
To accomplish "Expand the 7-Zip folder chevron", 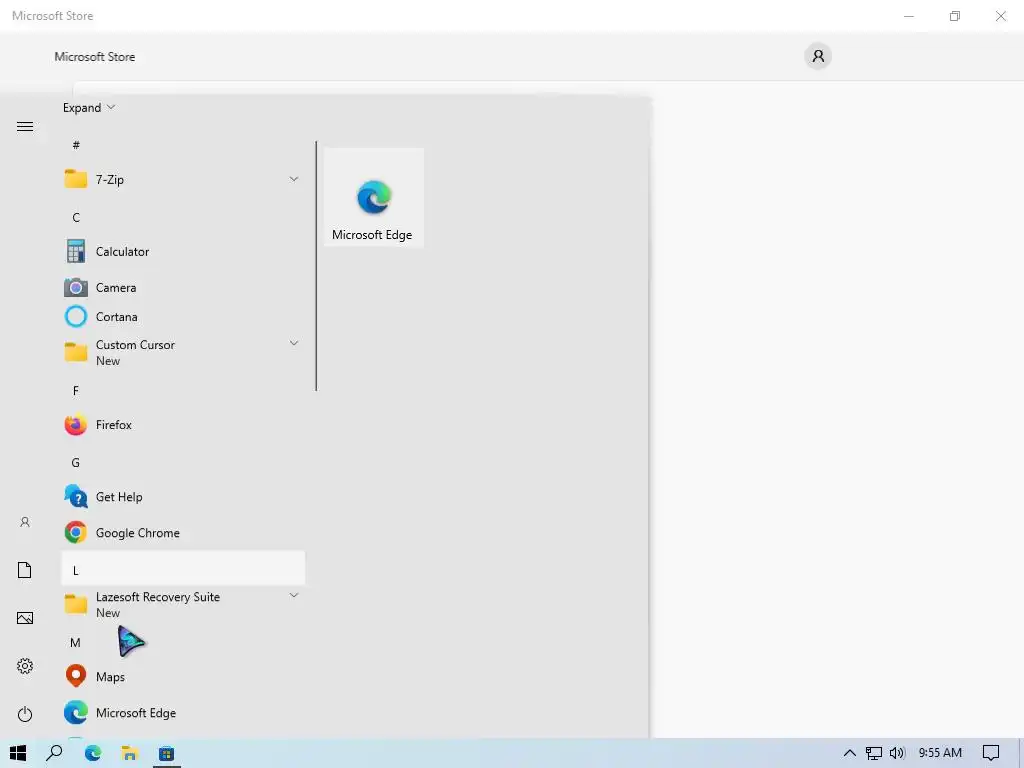I will [294, 179].
